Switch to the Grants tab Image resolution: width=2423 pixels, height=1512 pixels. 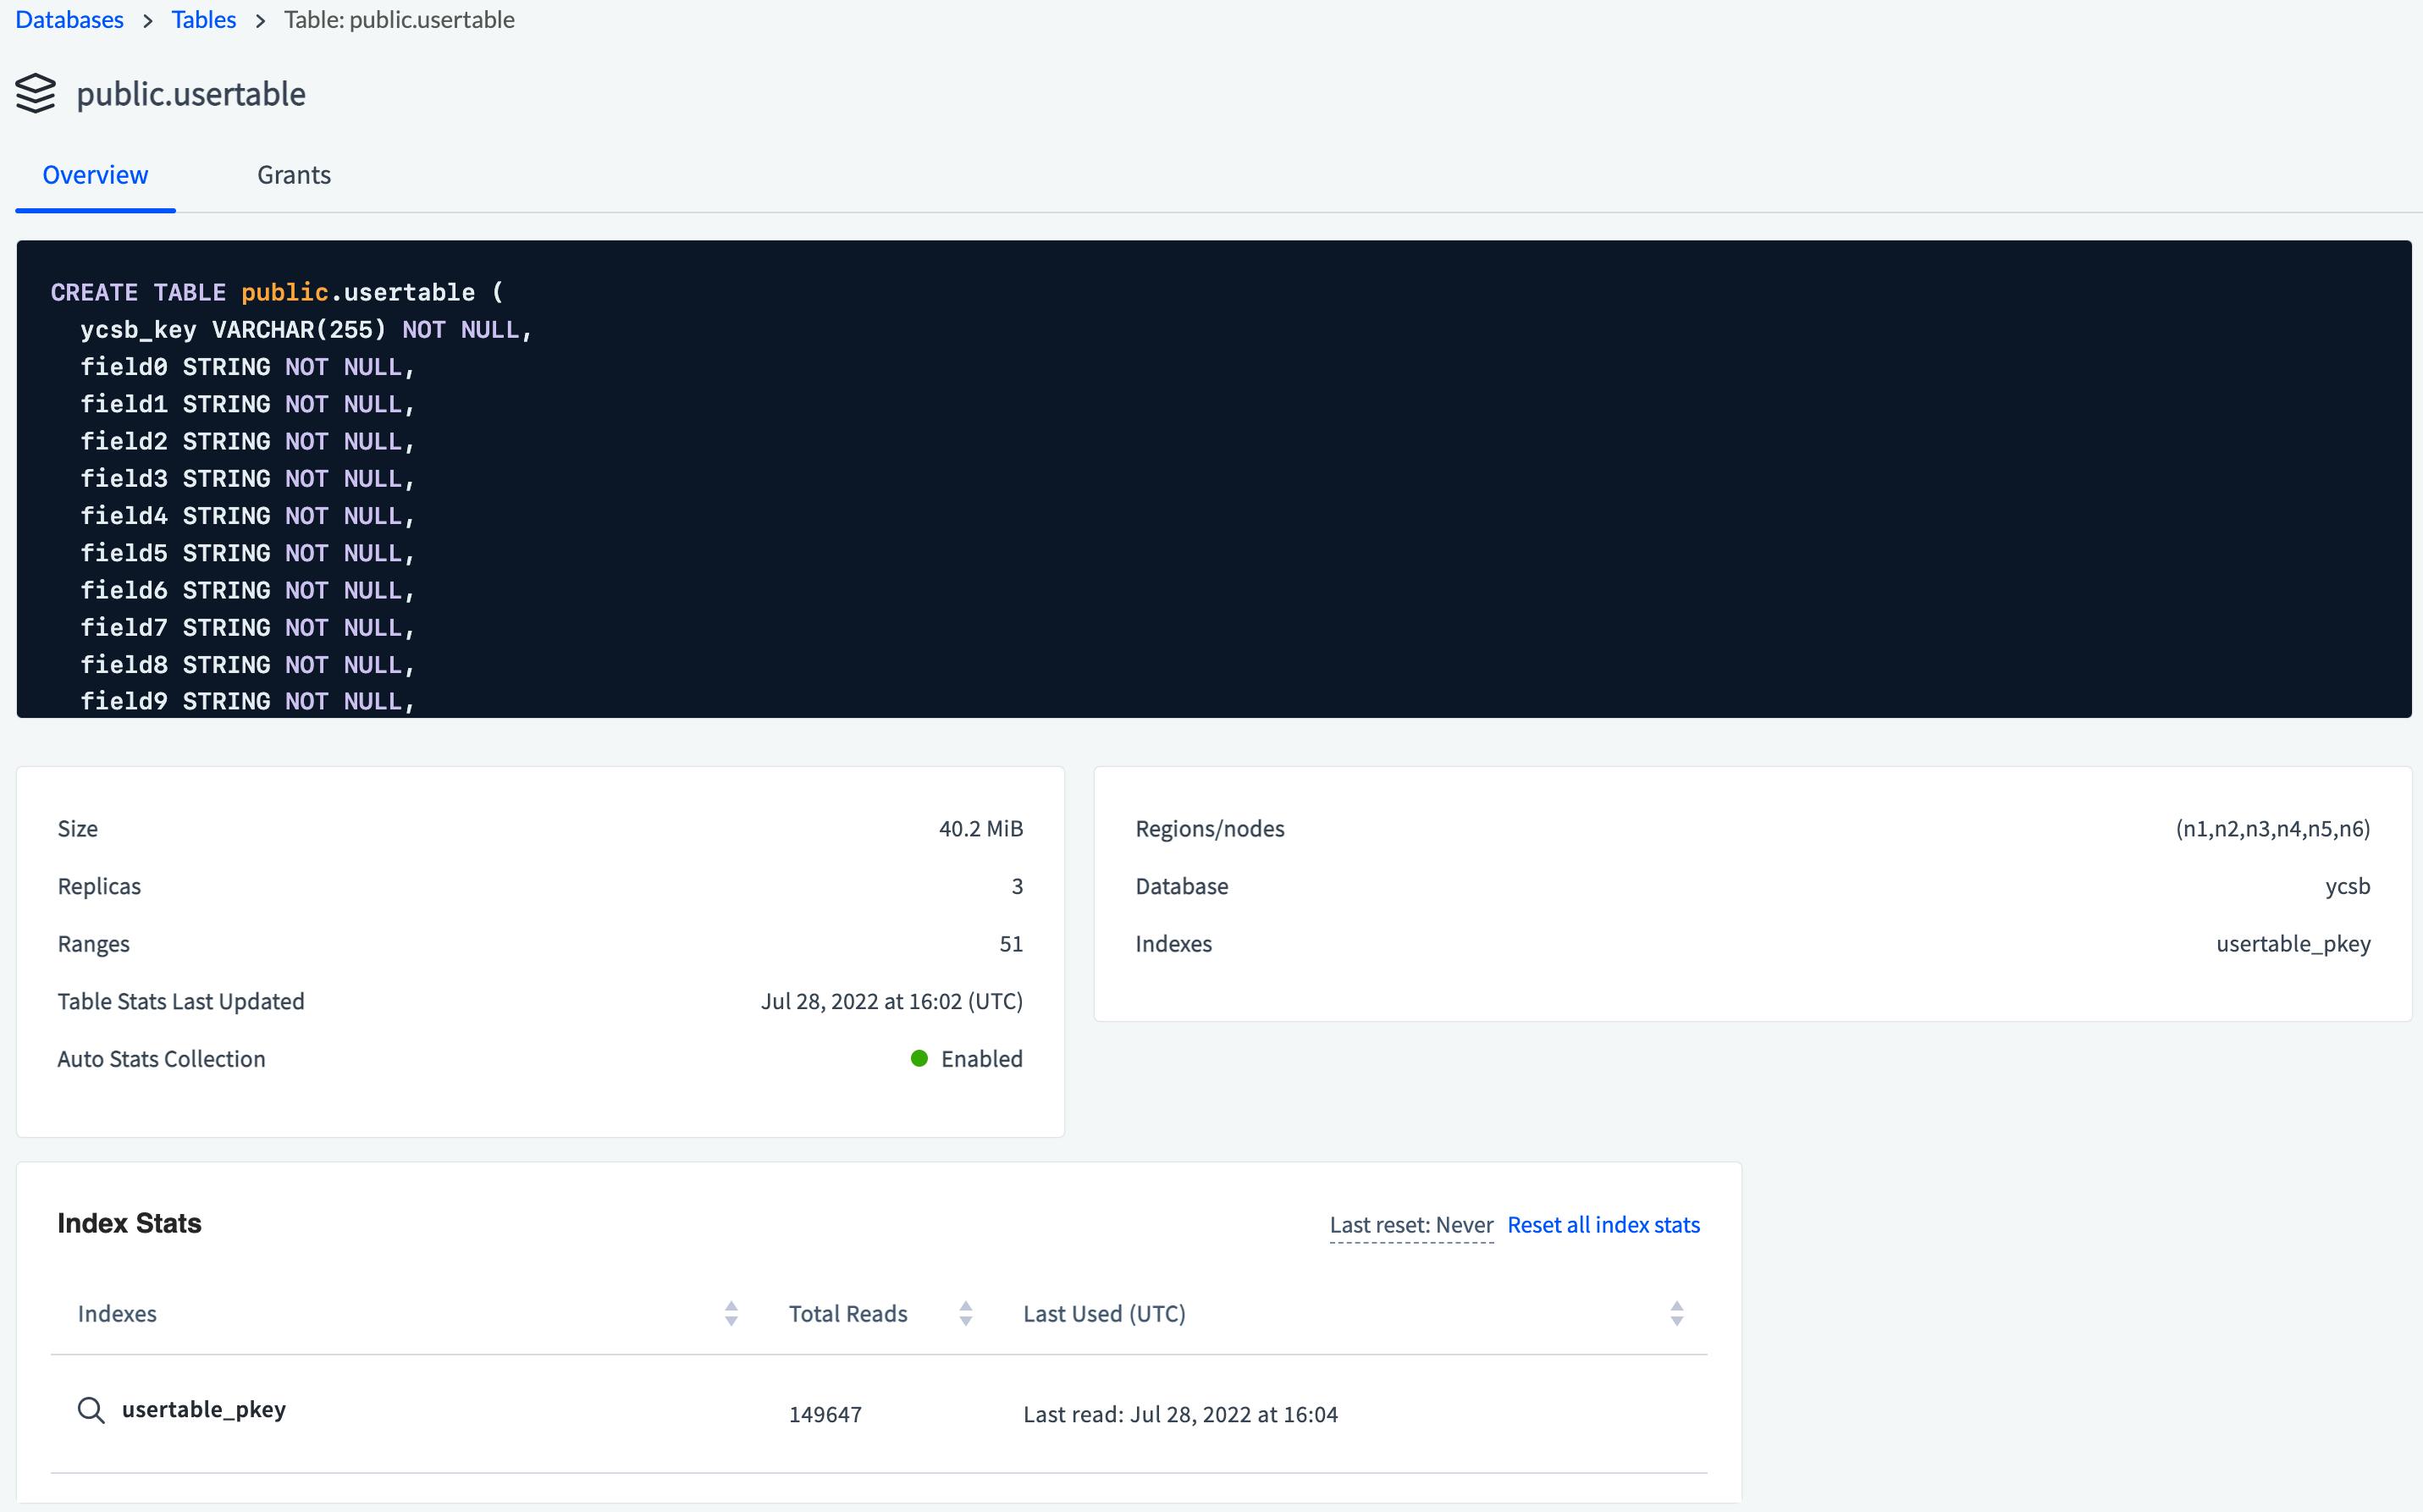[294, 174]
